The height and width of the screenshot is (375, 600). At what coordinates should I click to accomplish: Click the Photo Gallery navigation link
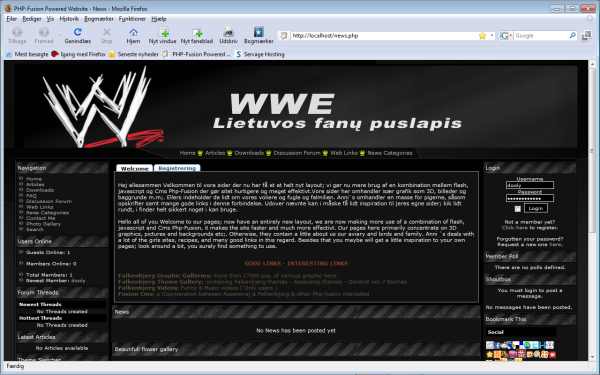pyautogui.click(x=43, y=224)
